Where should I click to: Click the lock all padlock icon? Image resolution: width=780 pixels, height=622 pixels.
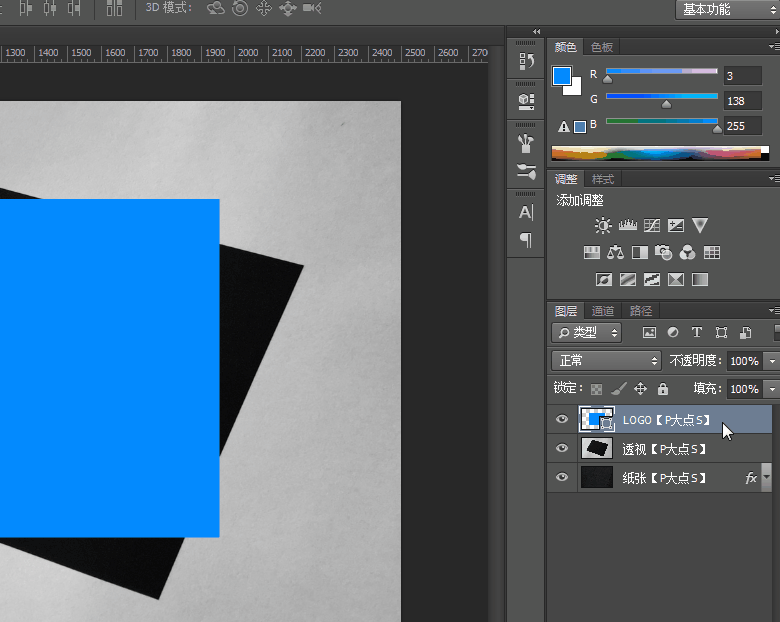[662, 389]
